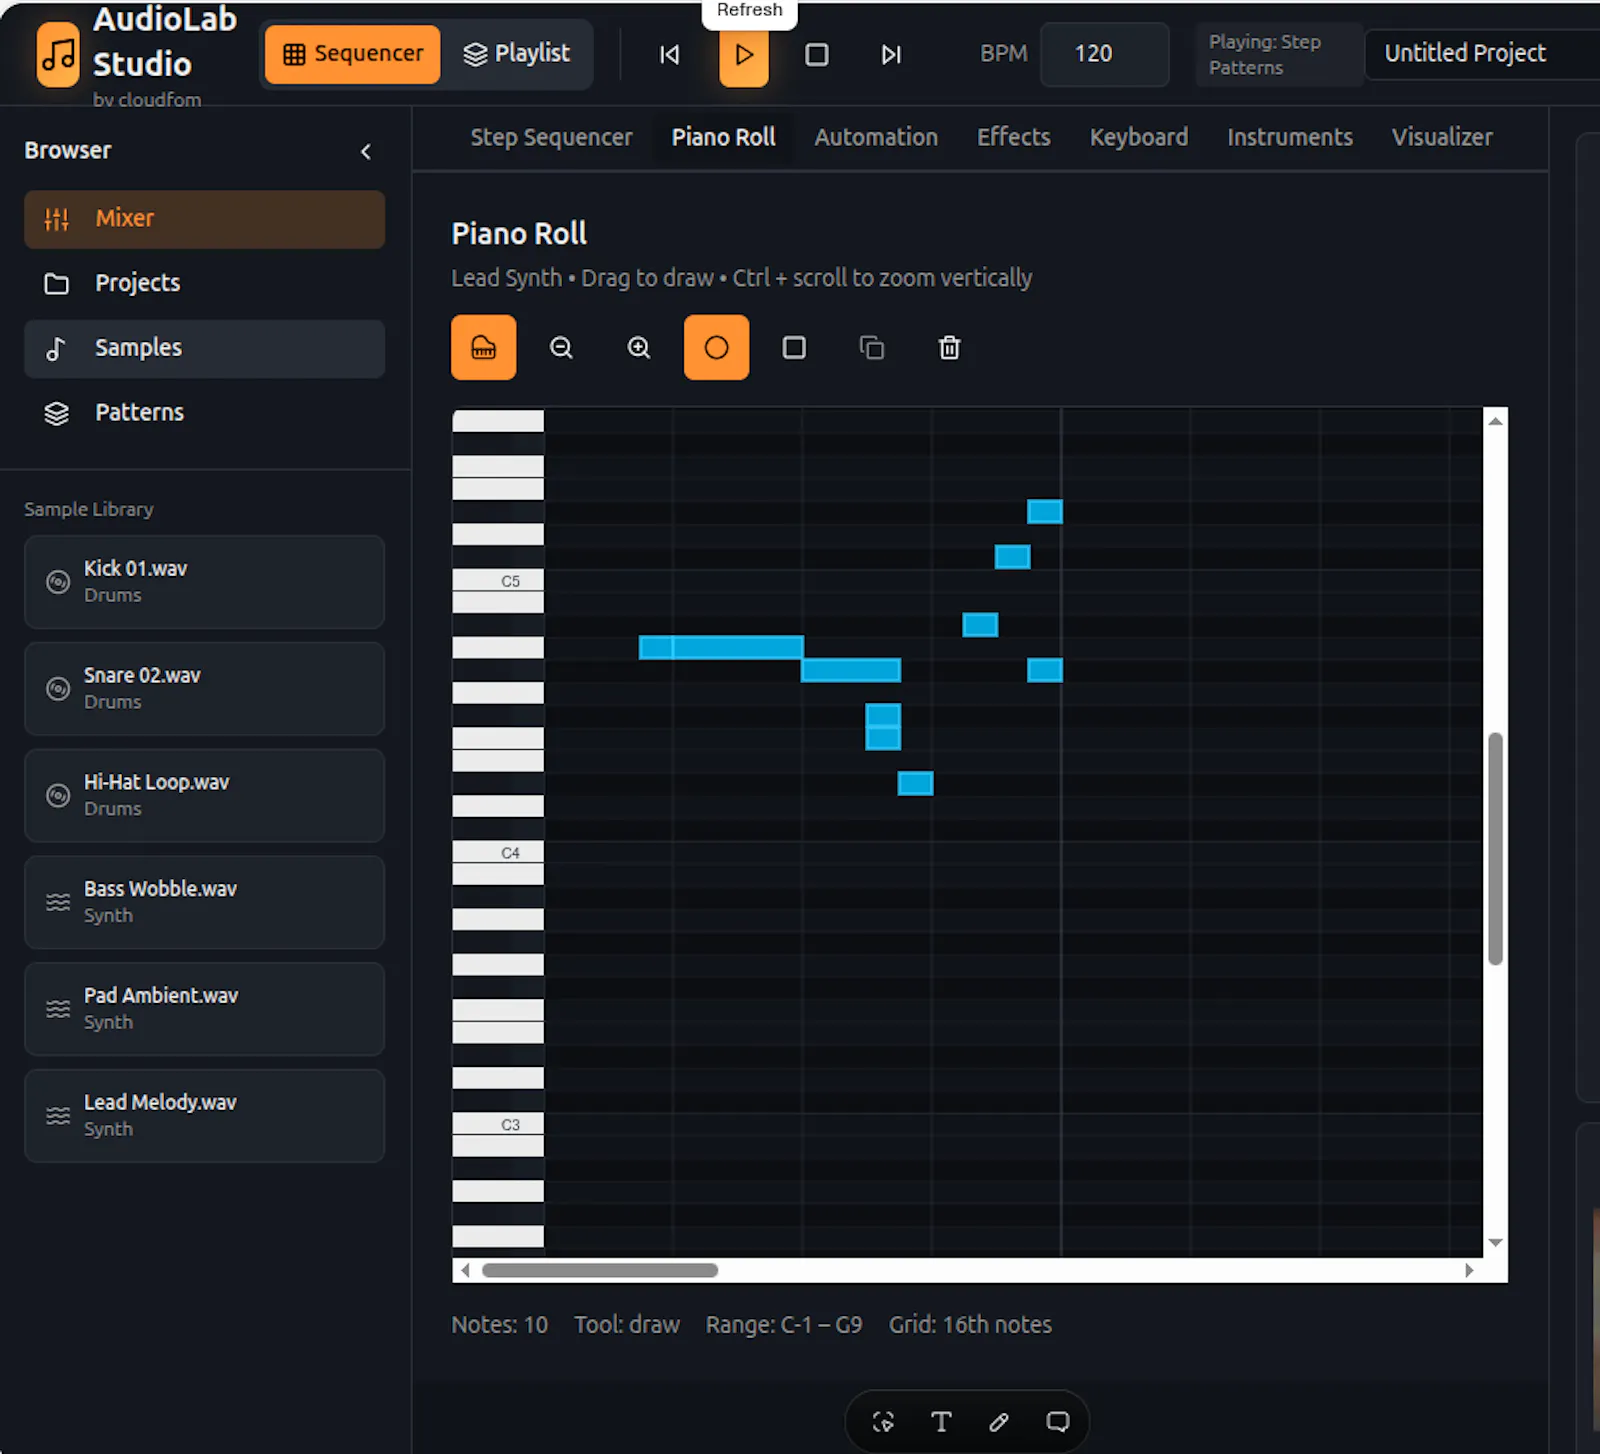Open the Effects tab
This screenshot has width=1600, height=1454.
pyautogui.click(x=1013, y=137)
